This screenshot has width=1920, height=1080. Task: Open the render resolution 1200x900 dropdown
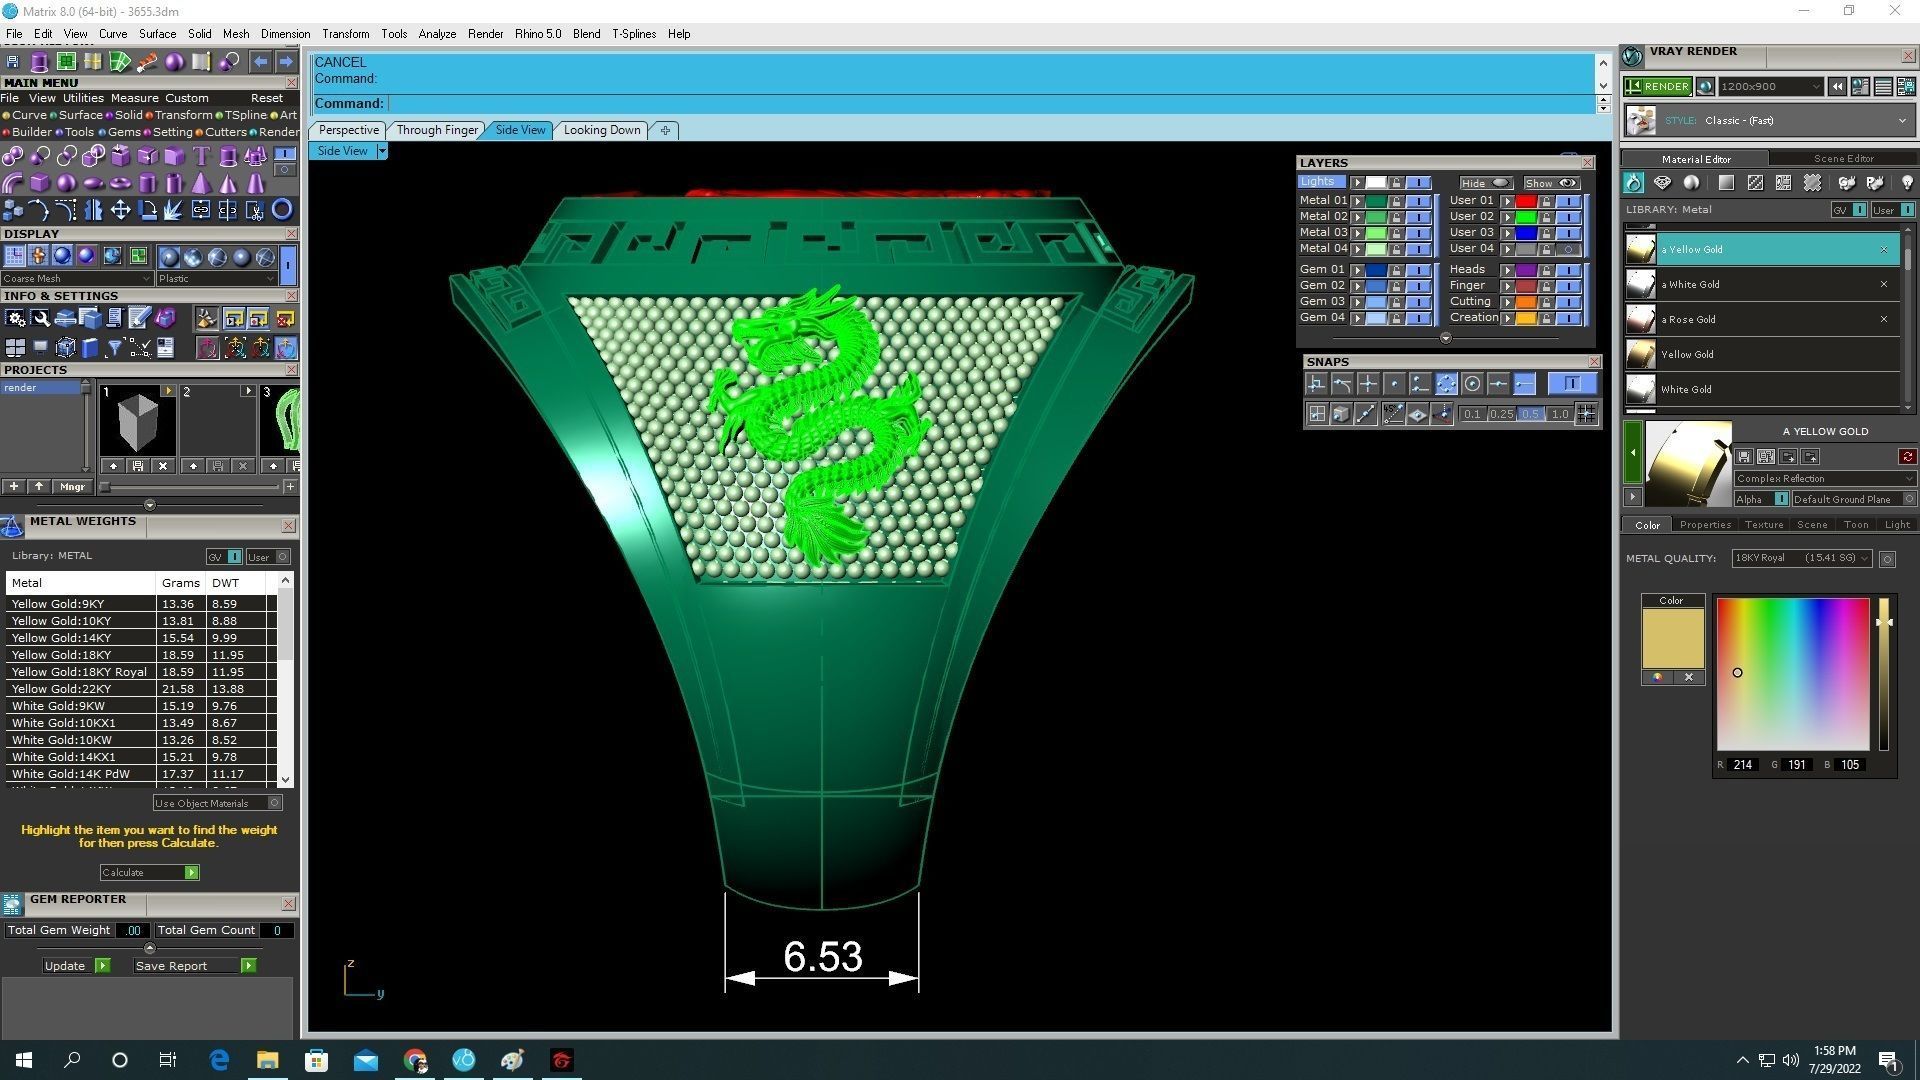point(1770,87)
